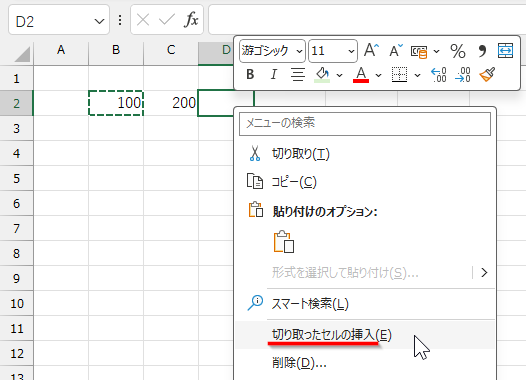Image resolution: width=526 pixels, height=380 pixels.
Task: Expand the borders dropdown arrow
Action: pyautogui.click(x=417, y=75)
